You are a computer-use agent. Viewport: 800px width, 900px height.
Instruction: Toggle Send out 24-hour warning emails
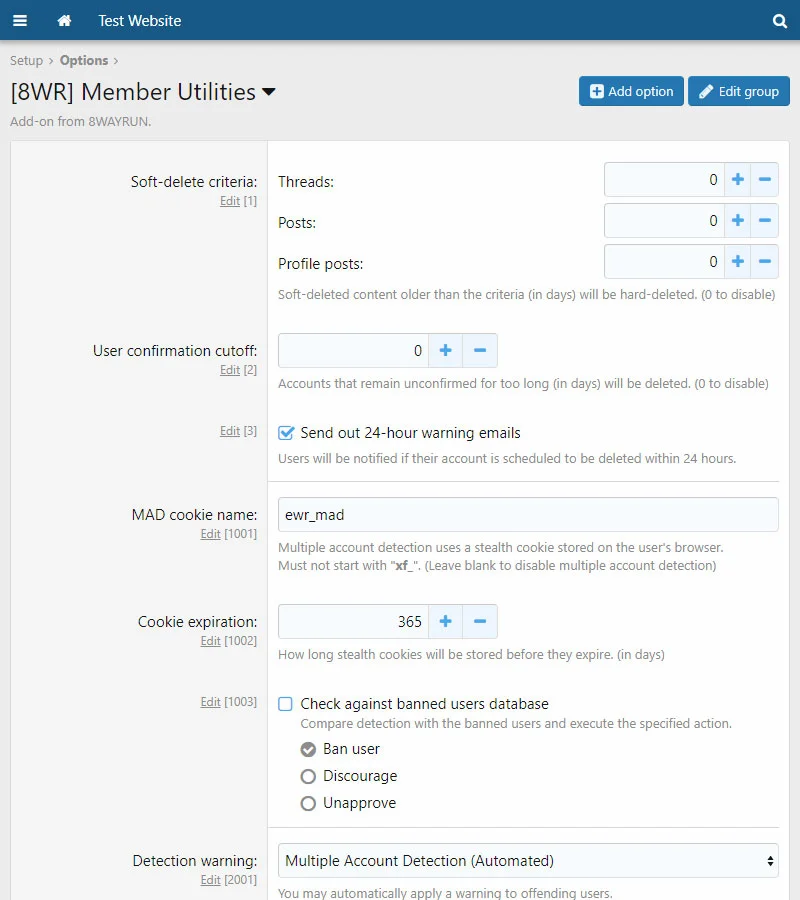click(x=286, y=433)
